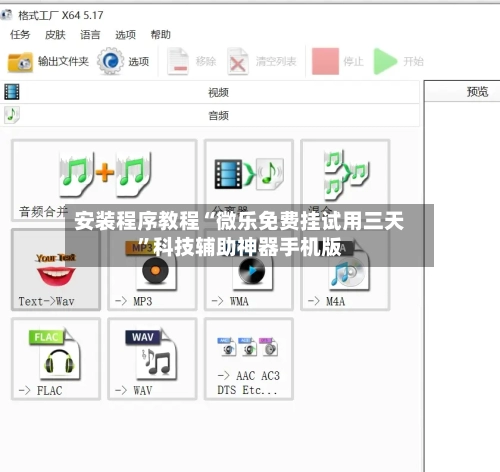Choose the -> WAV converter
500x472 pixels.
152,359
